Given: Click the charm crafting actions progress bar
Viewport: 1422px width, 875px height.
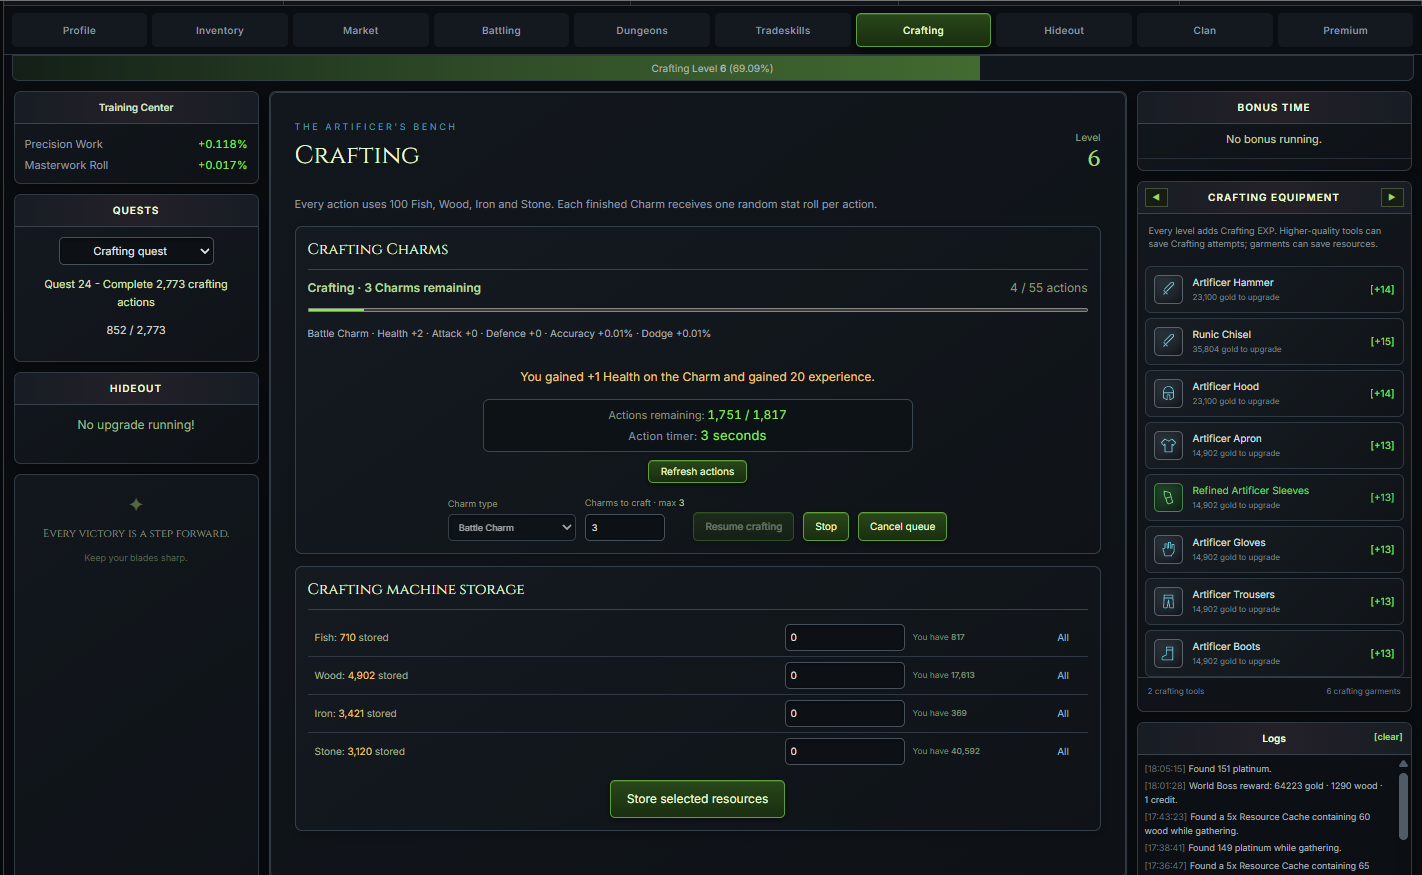Looking at the screenshot, I should [x=697, y=310].
